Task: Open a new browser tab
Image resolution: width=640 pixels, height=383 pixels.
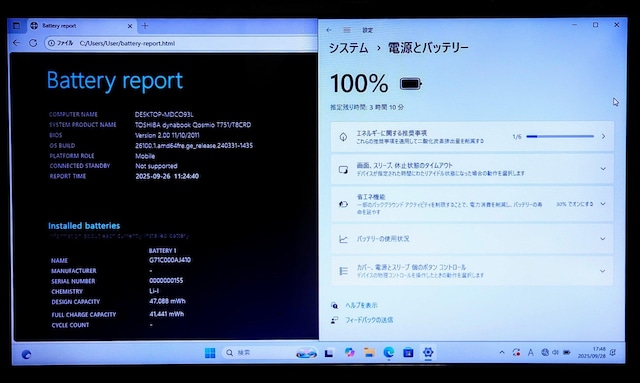Action: (x=145, y=26)
